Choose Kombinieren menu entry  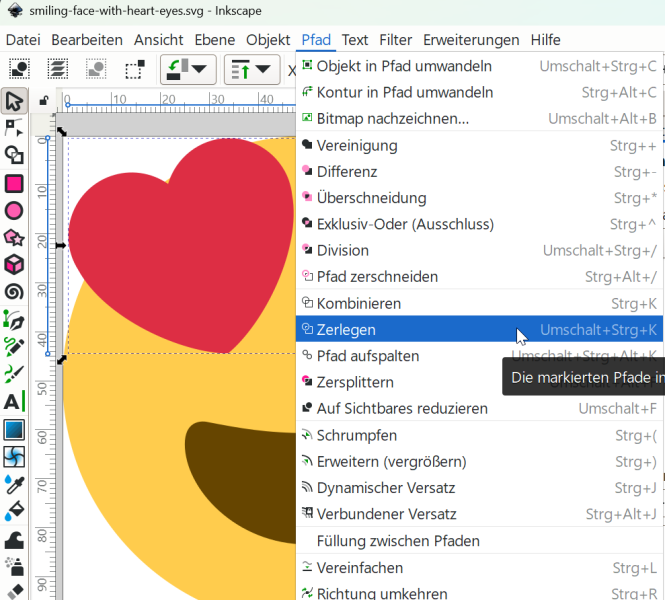pos(479,304)
